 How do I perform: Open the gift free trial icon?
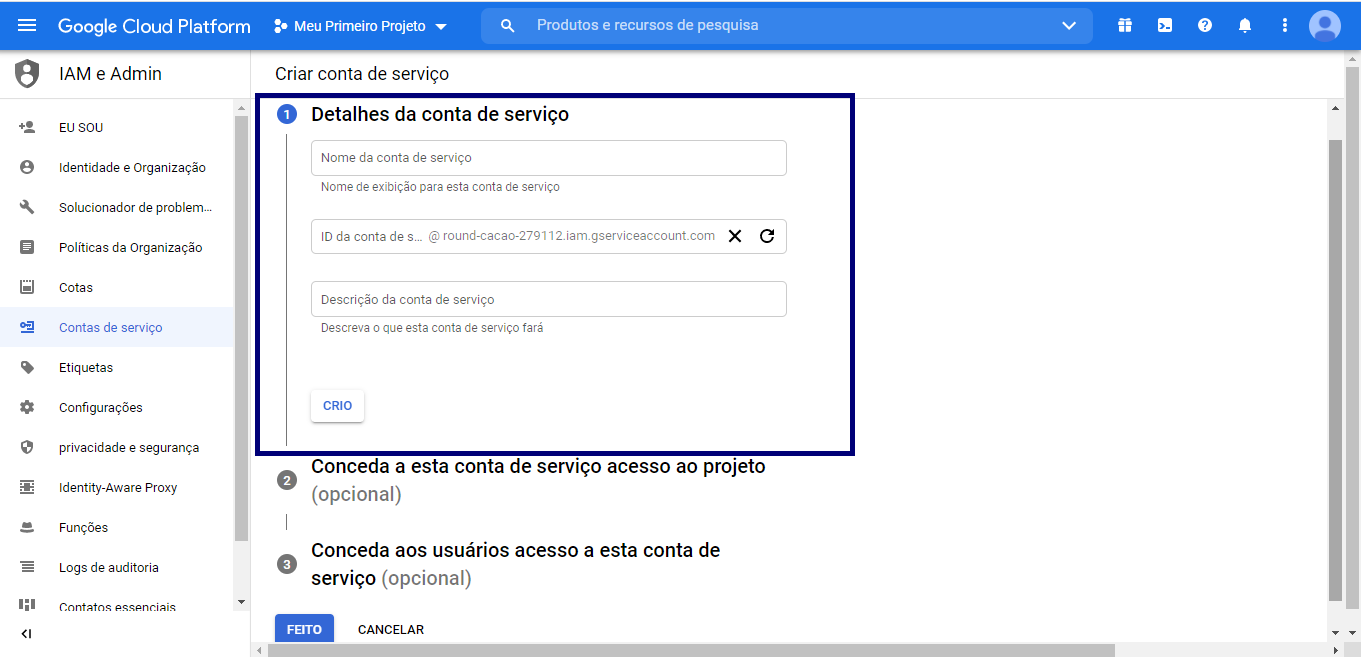click(x=1125, y=26)
